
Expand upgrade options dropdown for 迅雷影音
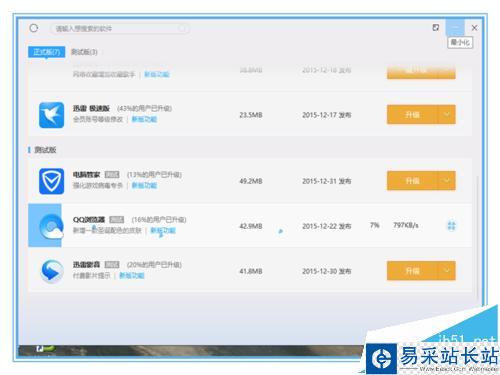[447, 271]
